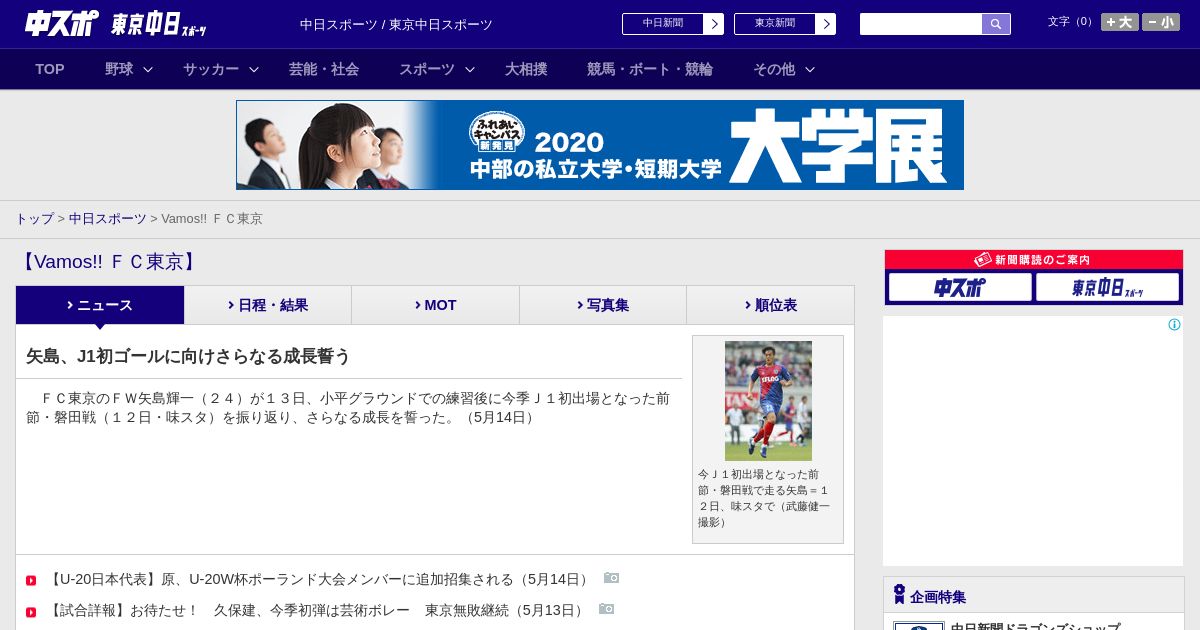Click the search magnifier icon button
Screen dimensions: 1200x630
(x=996, y=24)
